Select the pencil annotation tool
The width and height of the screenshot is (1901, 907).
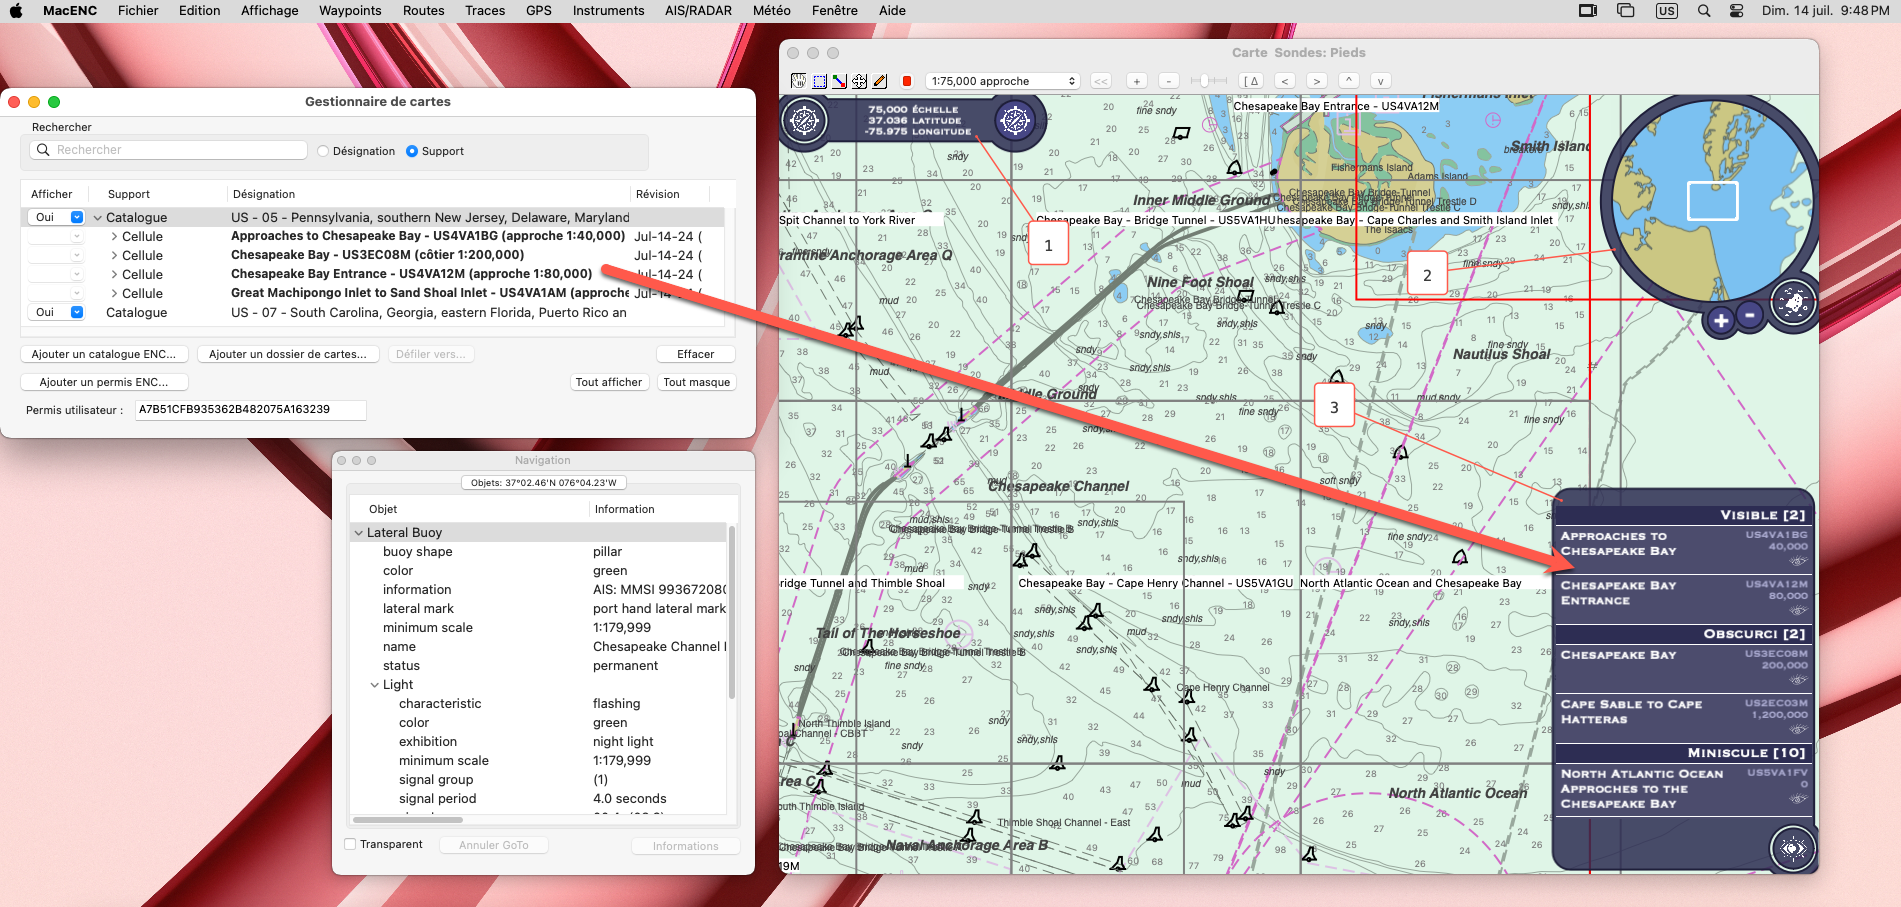[x=880, y=81]
